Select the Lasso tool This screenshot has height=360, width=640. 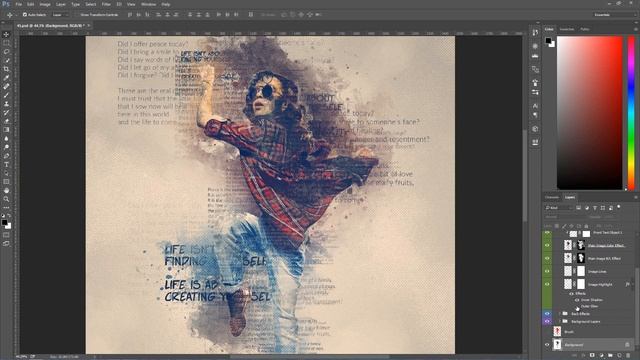click(x=6, y=52)
